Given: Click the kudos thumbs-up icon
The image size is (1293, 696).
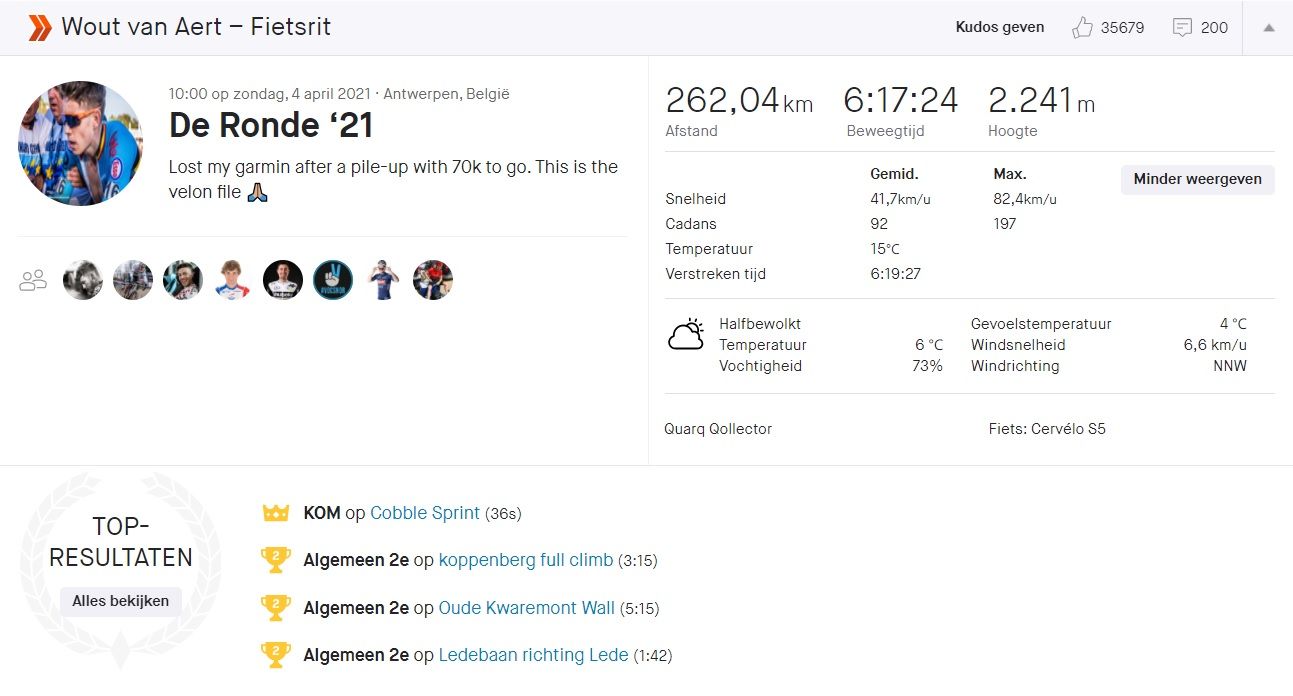Looking at the screenshot, I should coord(1081,28).
